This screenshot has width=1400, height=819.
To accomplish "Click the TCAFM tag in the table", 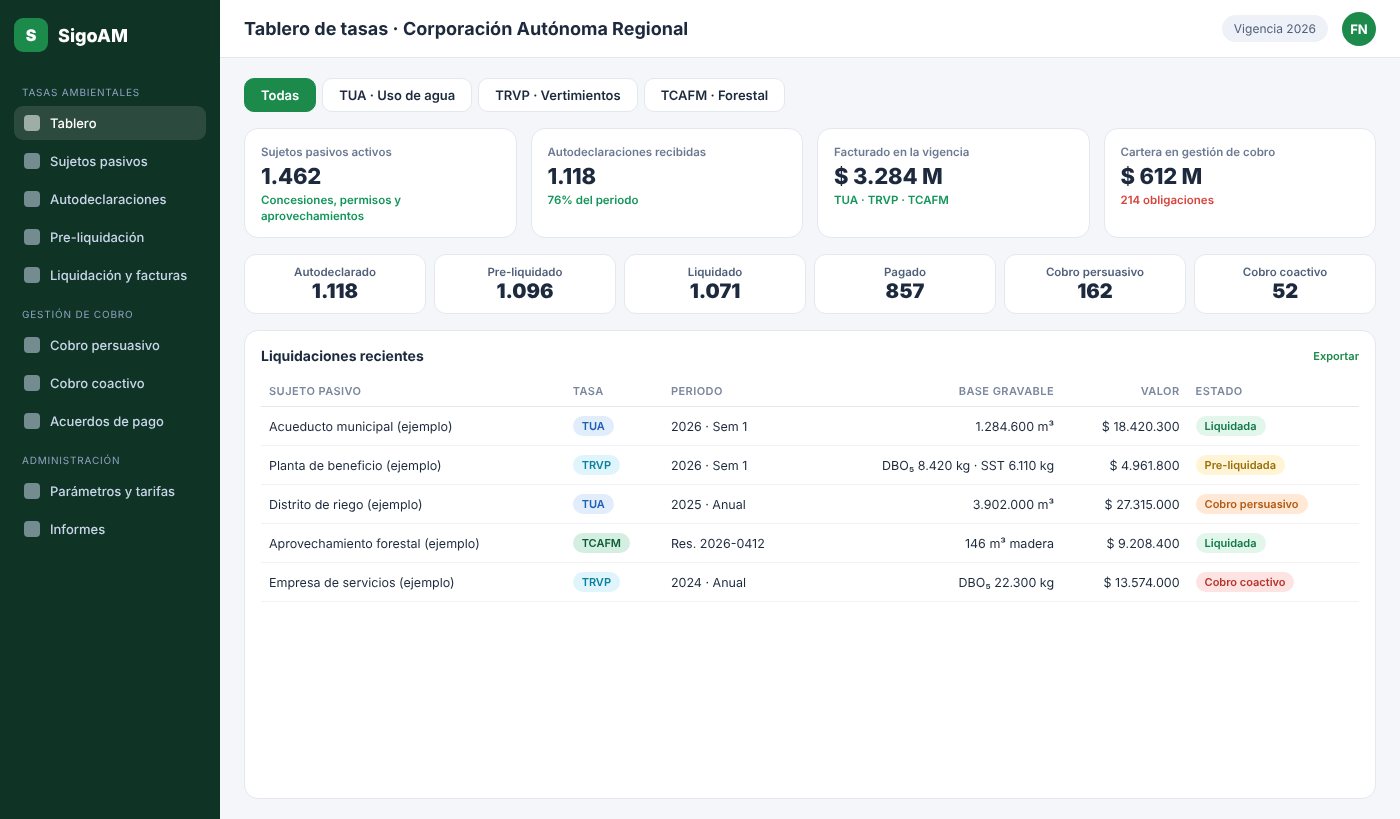I will pos(601,543).
